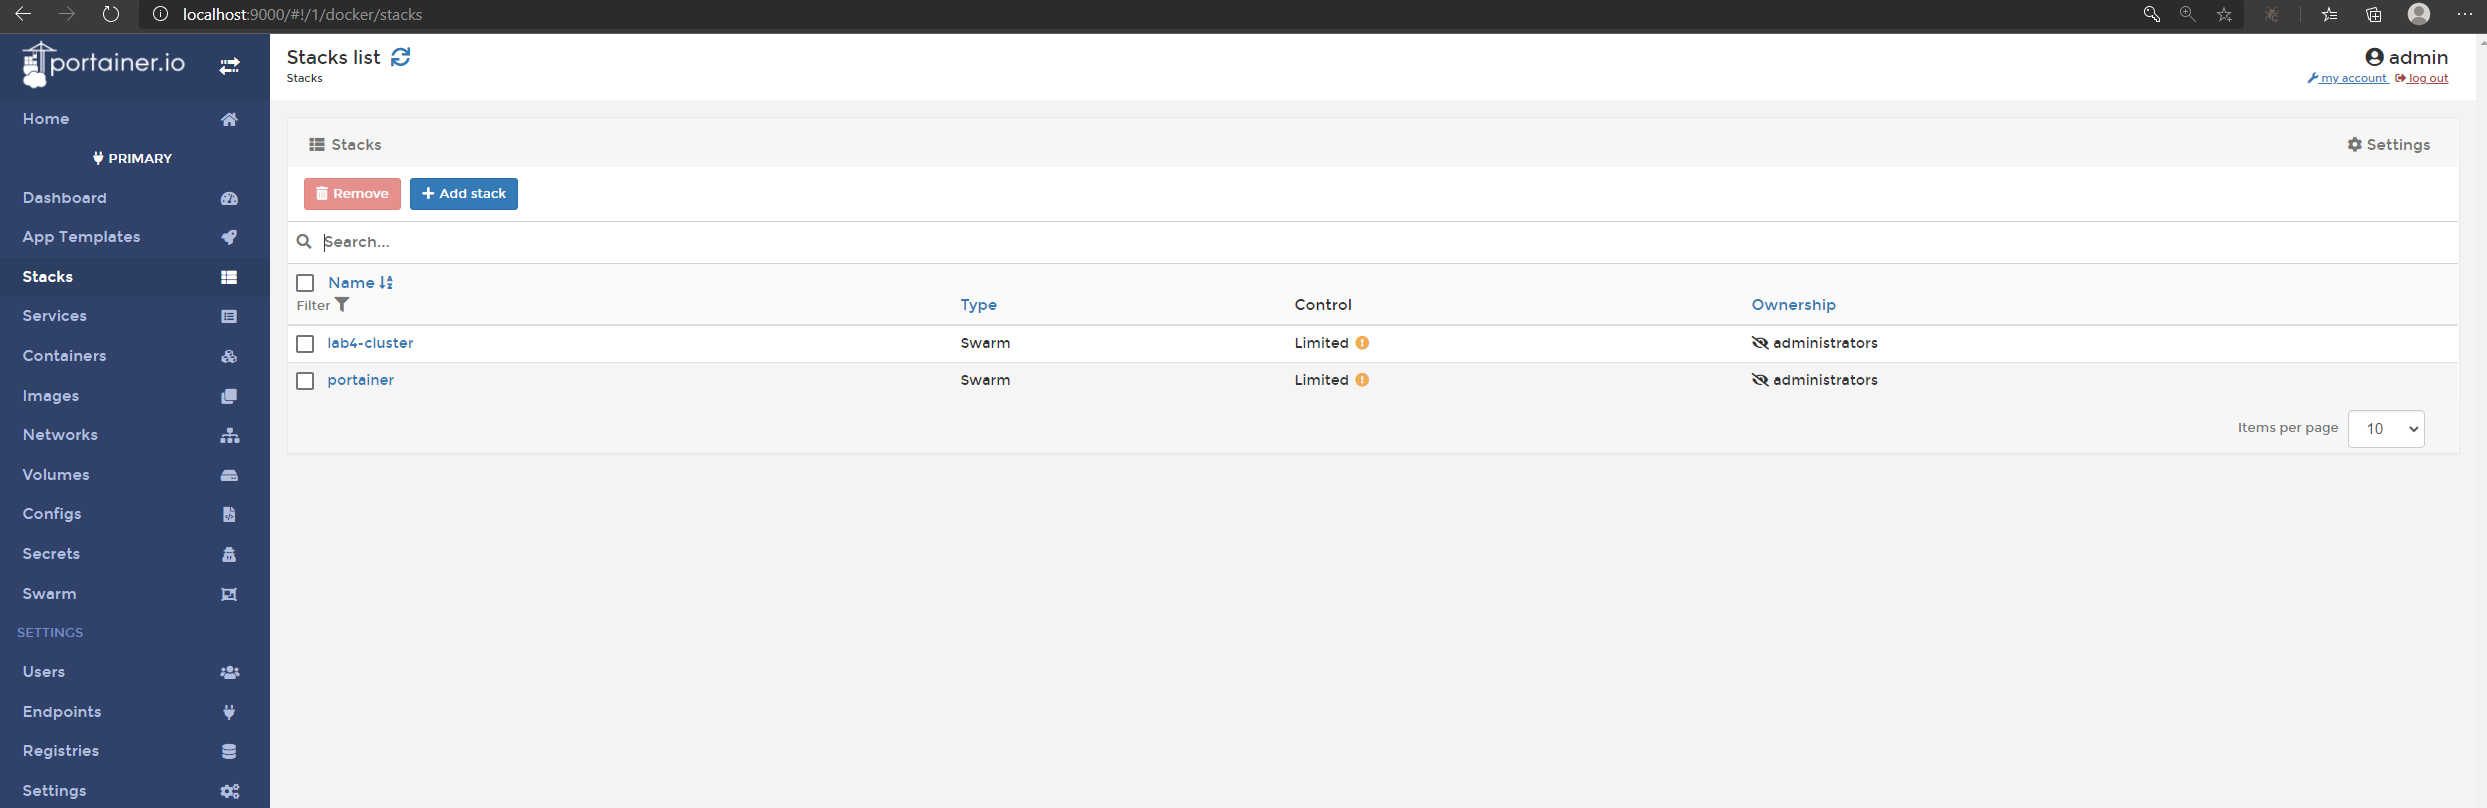Sort by the Ownership column header
This screenshot has width=2487, height=808.
coord(1794,305)
